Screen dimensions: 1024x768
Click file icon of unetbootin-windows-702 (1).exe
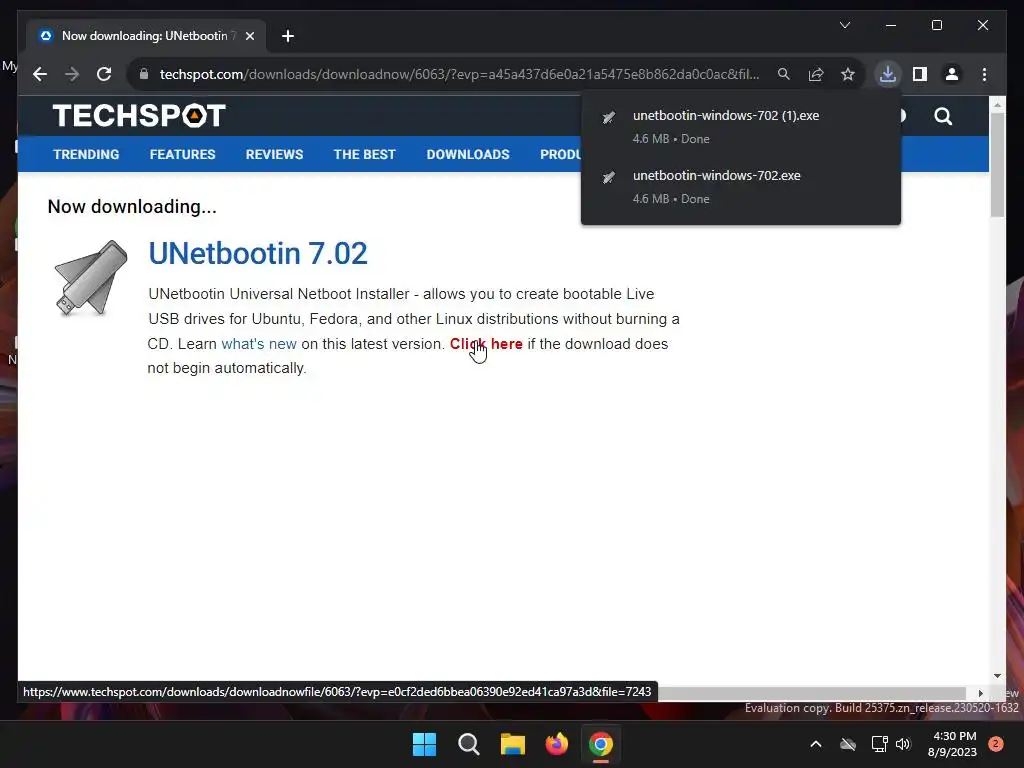tap(609, 117)
